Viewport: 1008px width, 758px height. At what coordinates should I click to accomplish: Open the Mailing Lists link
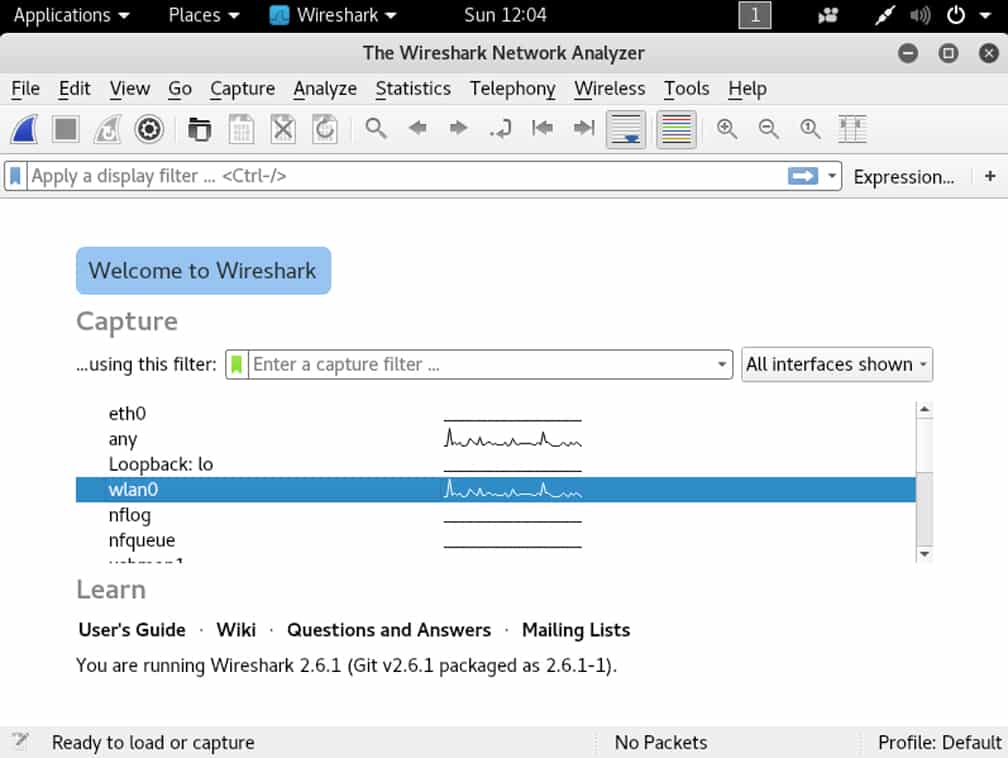[576, 630]
